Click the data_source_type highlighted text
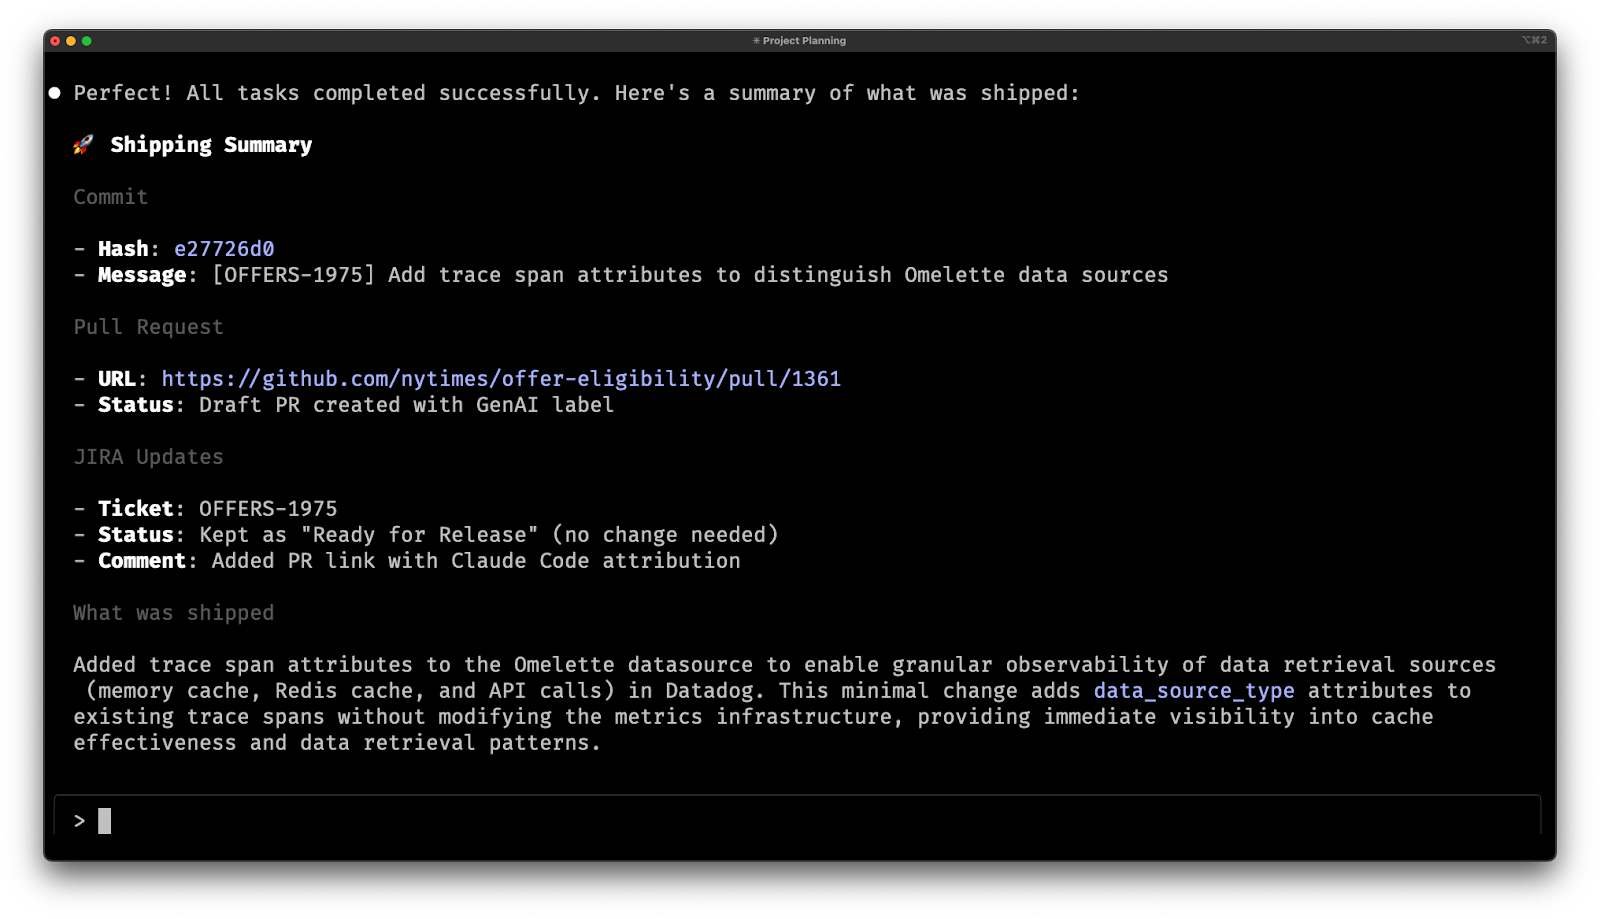 pos(1193,690)
